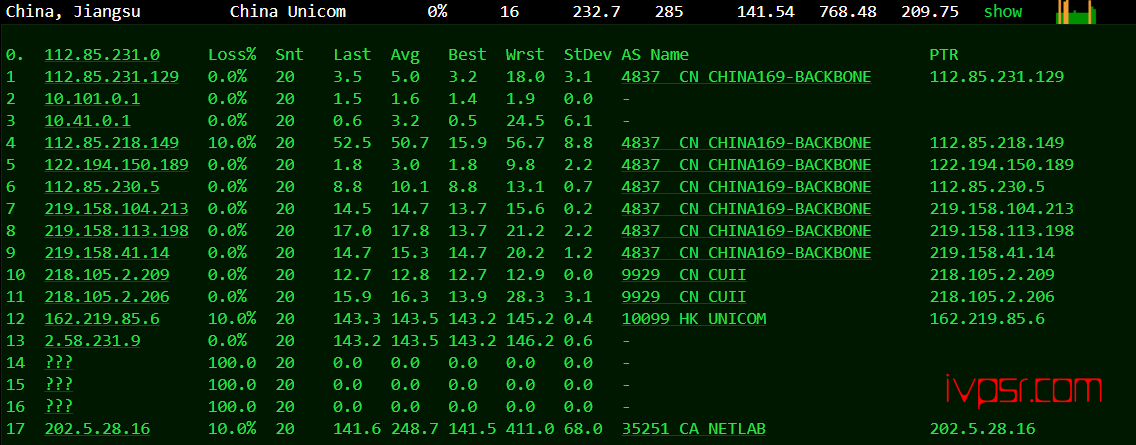Image resolution: width=1136 pixels, height=445 pixels.
Task: Open hop 9 IP link 219.158.41.14
Action: [106, 253]
